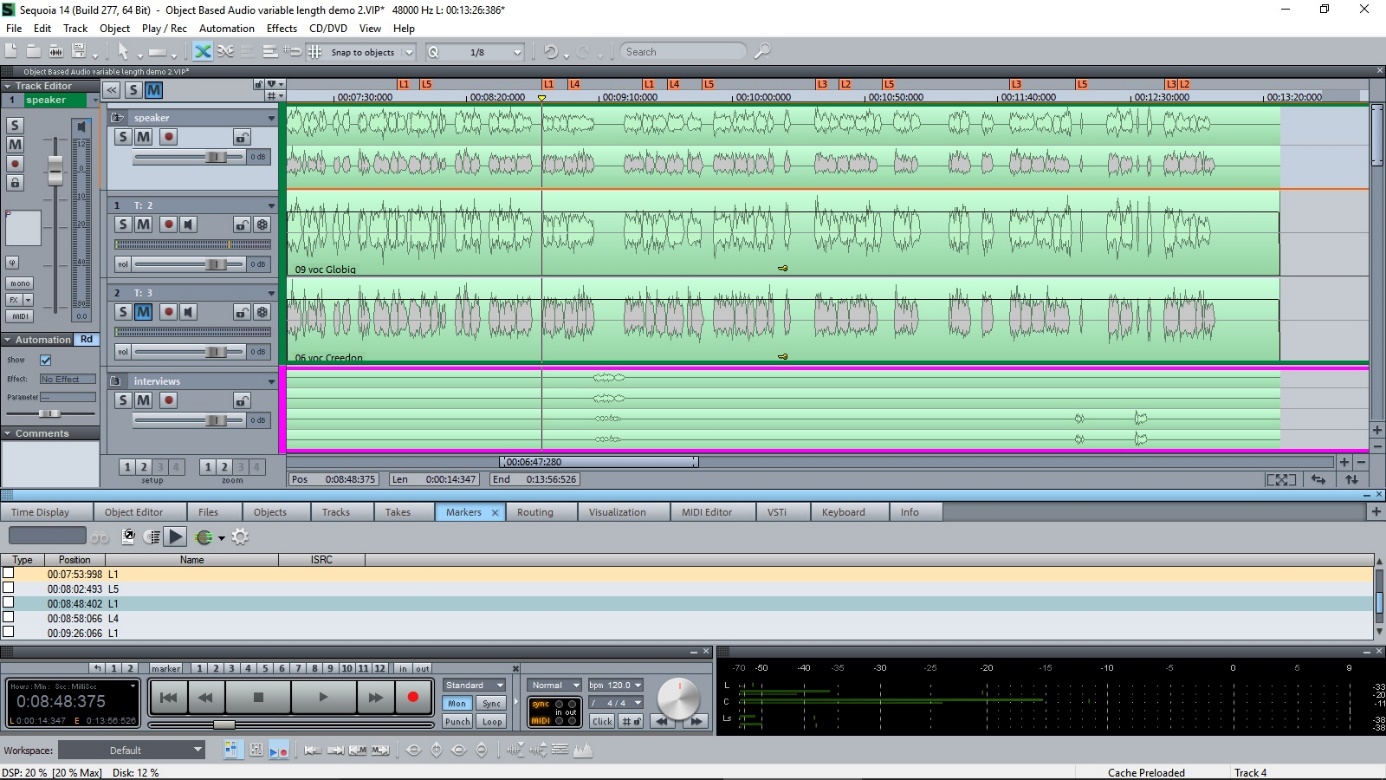Image resolution: width=1386 pixels, height=780 pixels.
Task: Open the Workspace Default dropdown
Action: (131, 749)
